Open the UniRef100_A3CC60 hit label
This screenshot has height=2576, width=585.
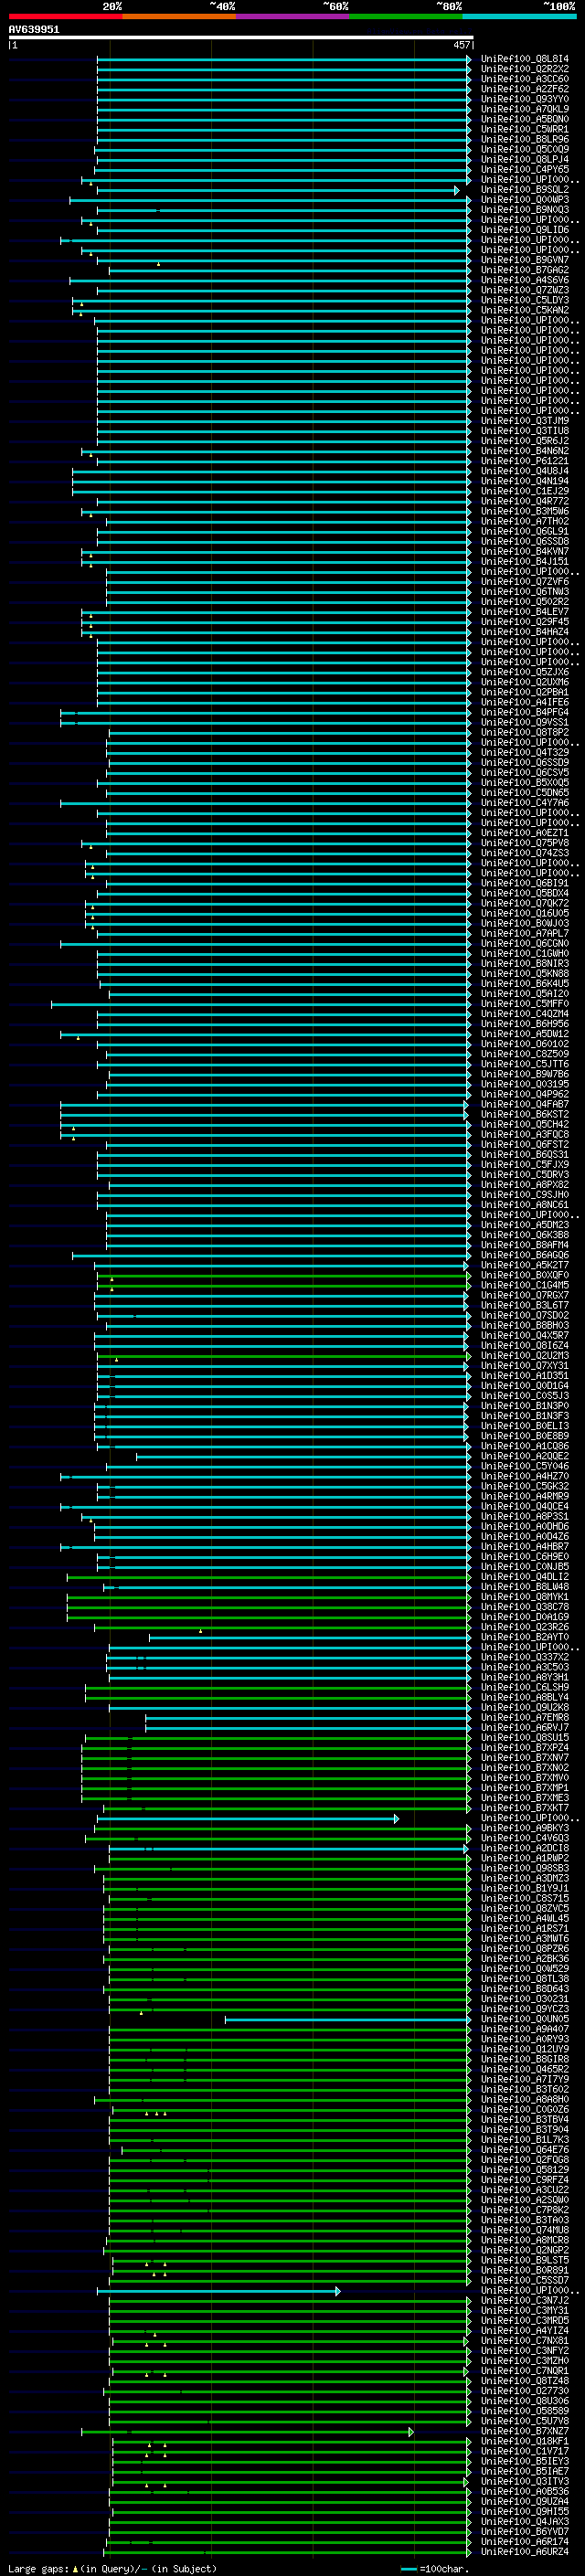pos(524,79)
